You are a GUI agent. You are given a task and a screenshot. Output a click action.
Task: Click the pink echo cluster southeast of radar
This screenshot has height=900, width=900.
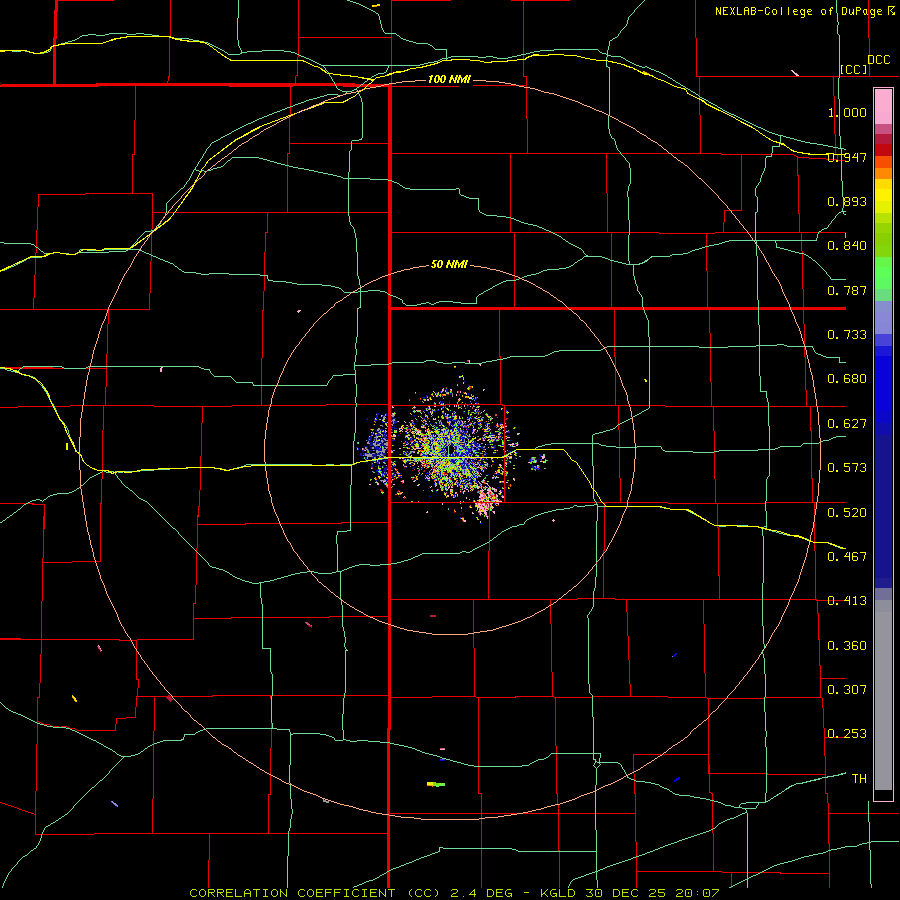point(487,502)
